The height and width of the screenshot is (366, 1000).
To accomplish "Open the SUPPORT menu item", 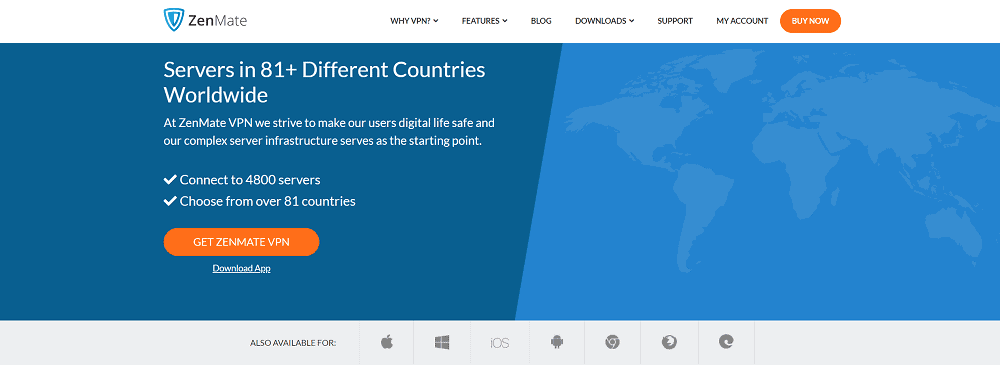I will coord(675,21).
